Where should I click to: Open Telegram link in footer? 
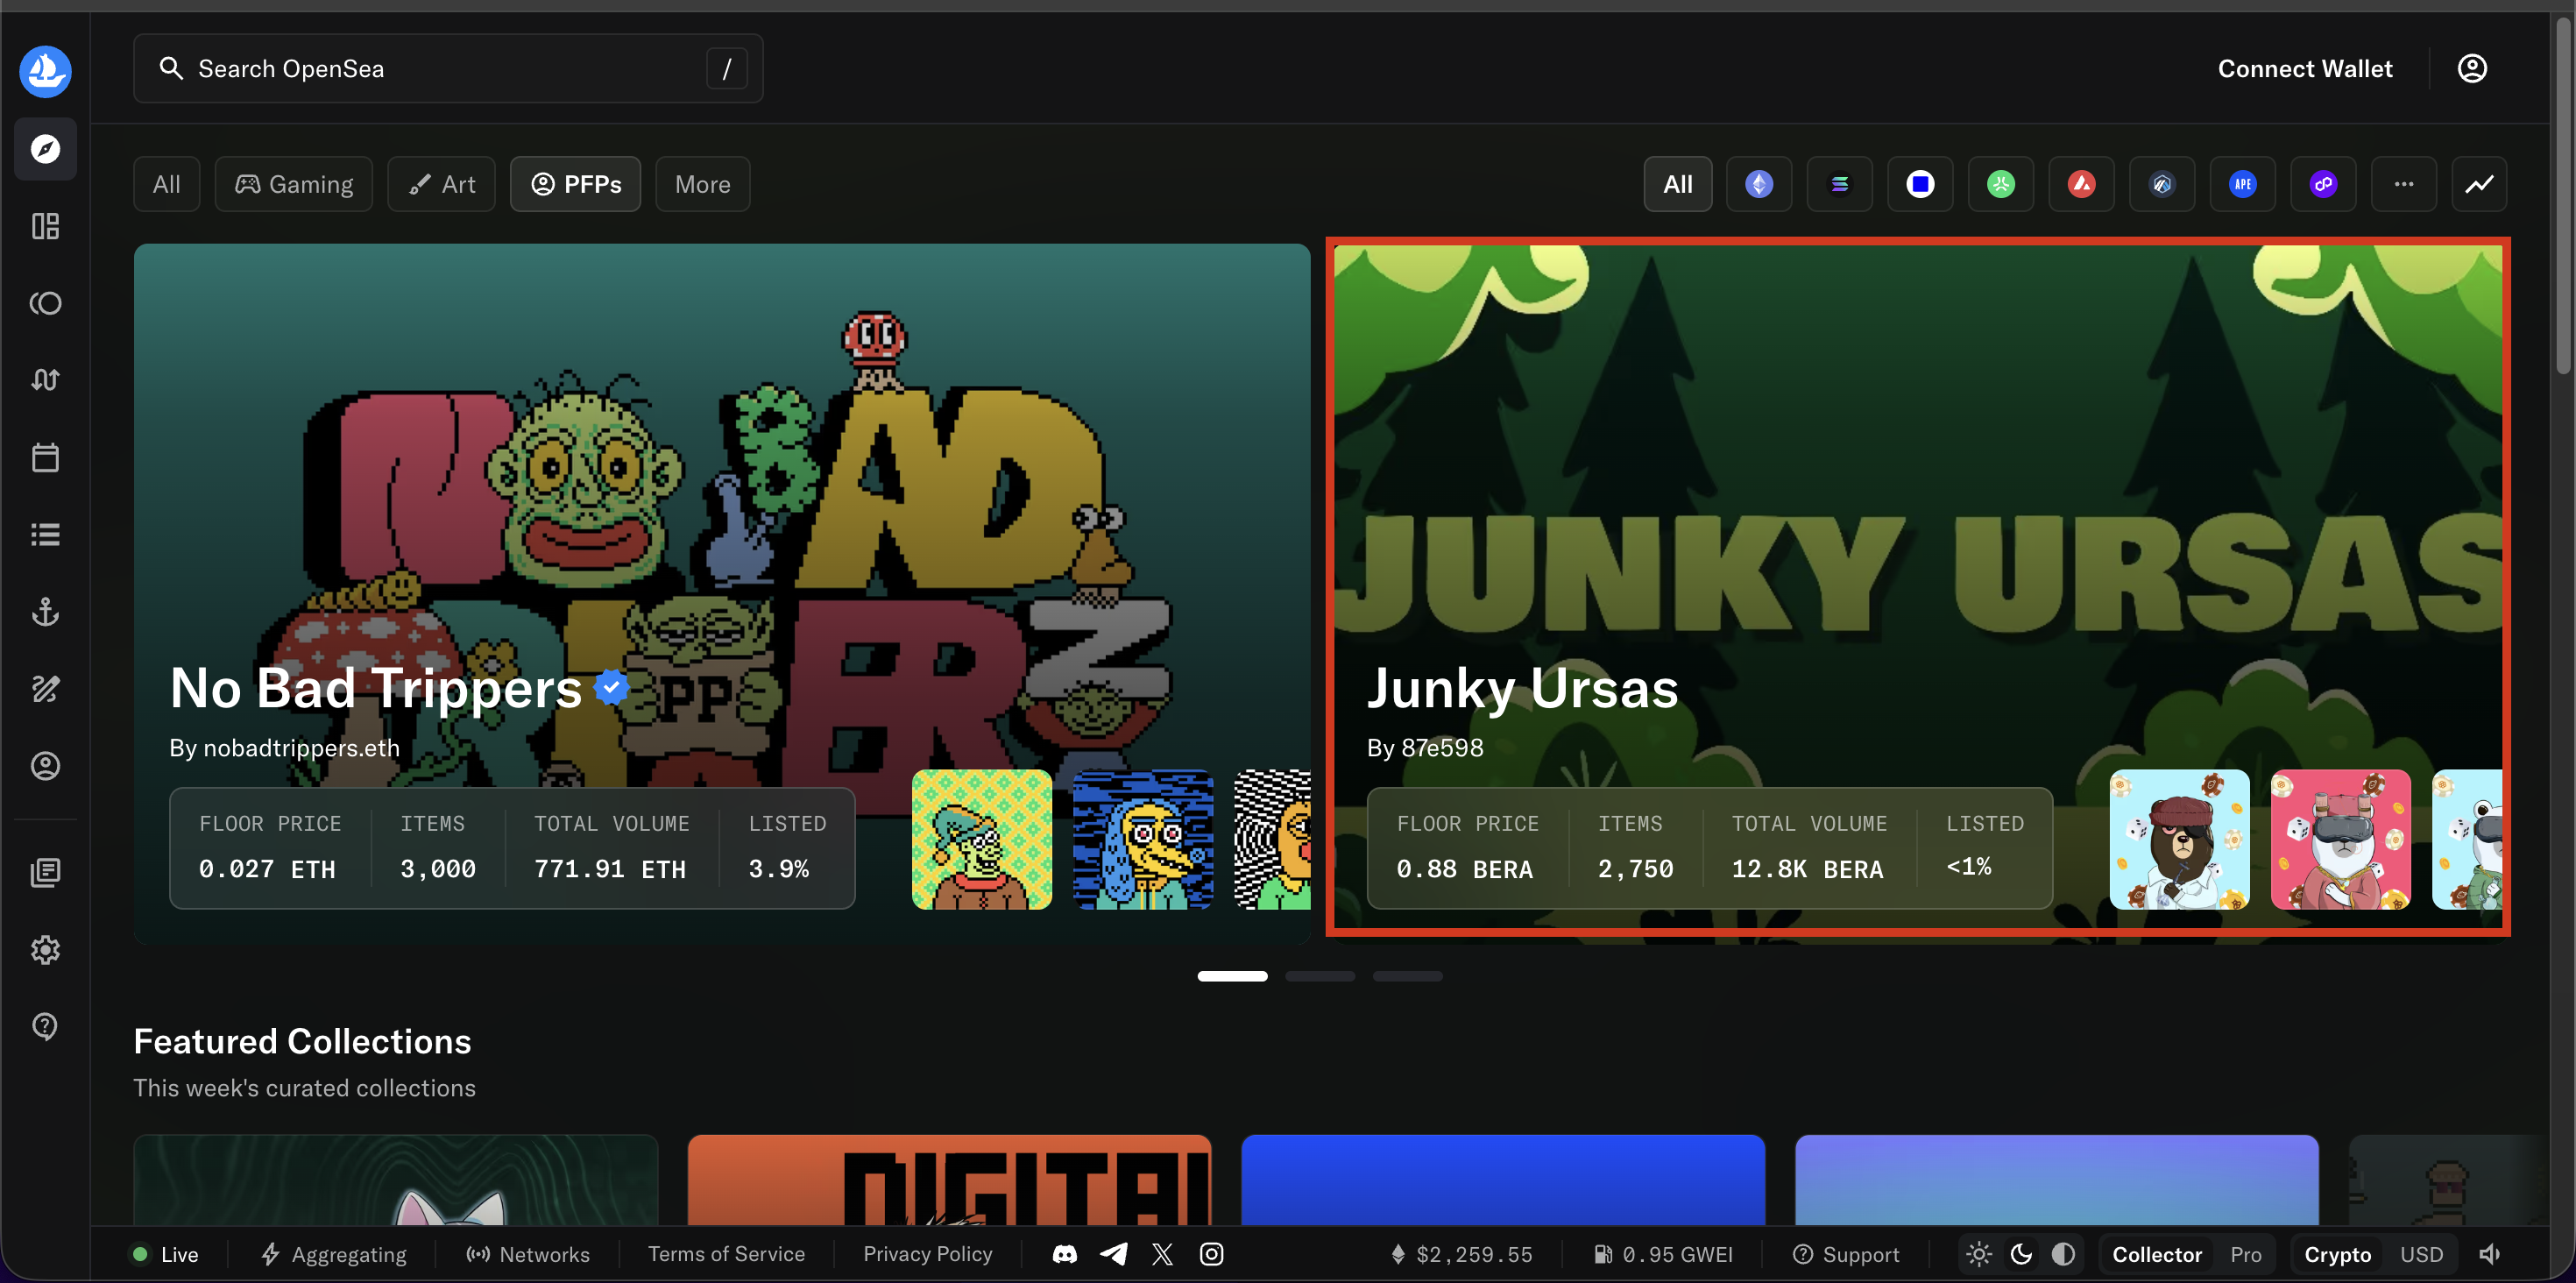[x=1114, y=1254]
